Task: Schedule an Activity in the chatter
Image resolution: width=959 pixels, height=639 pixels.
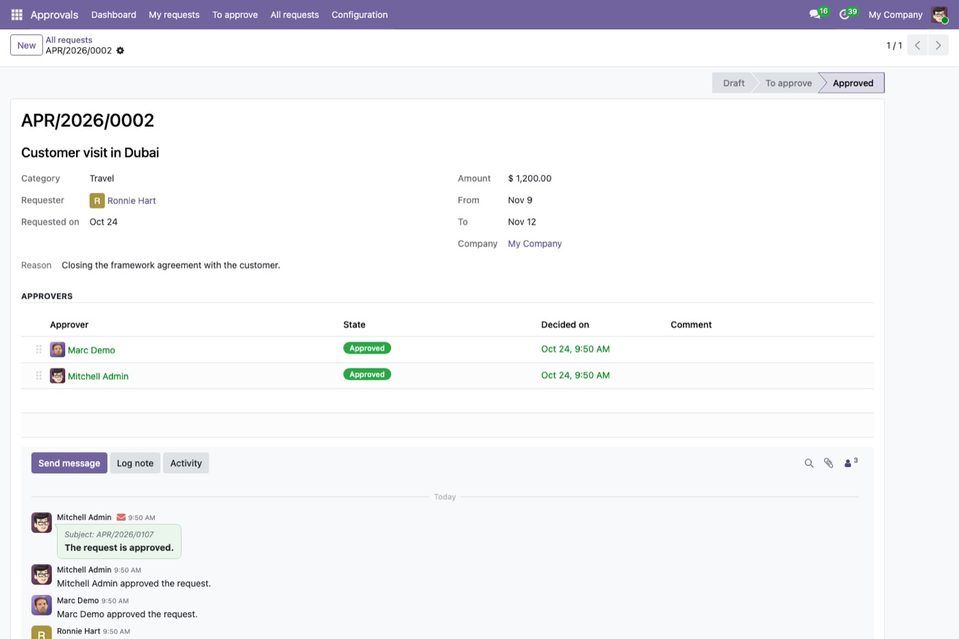Action: 186,464
